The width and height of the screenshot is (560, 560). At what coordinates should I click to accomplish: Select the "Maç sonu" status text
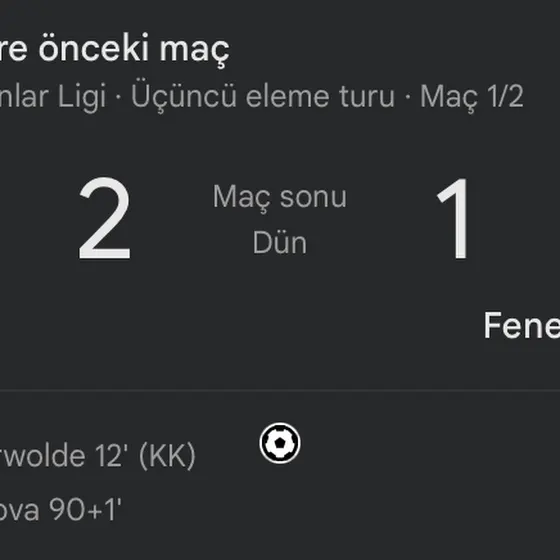pyautogui.click(x=280, y=197)
